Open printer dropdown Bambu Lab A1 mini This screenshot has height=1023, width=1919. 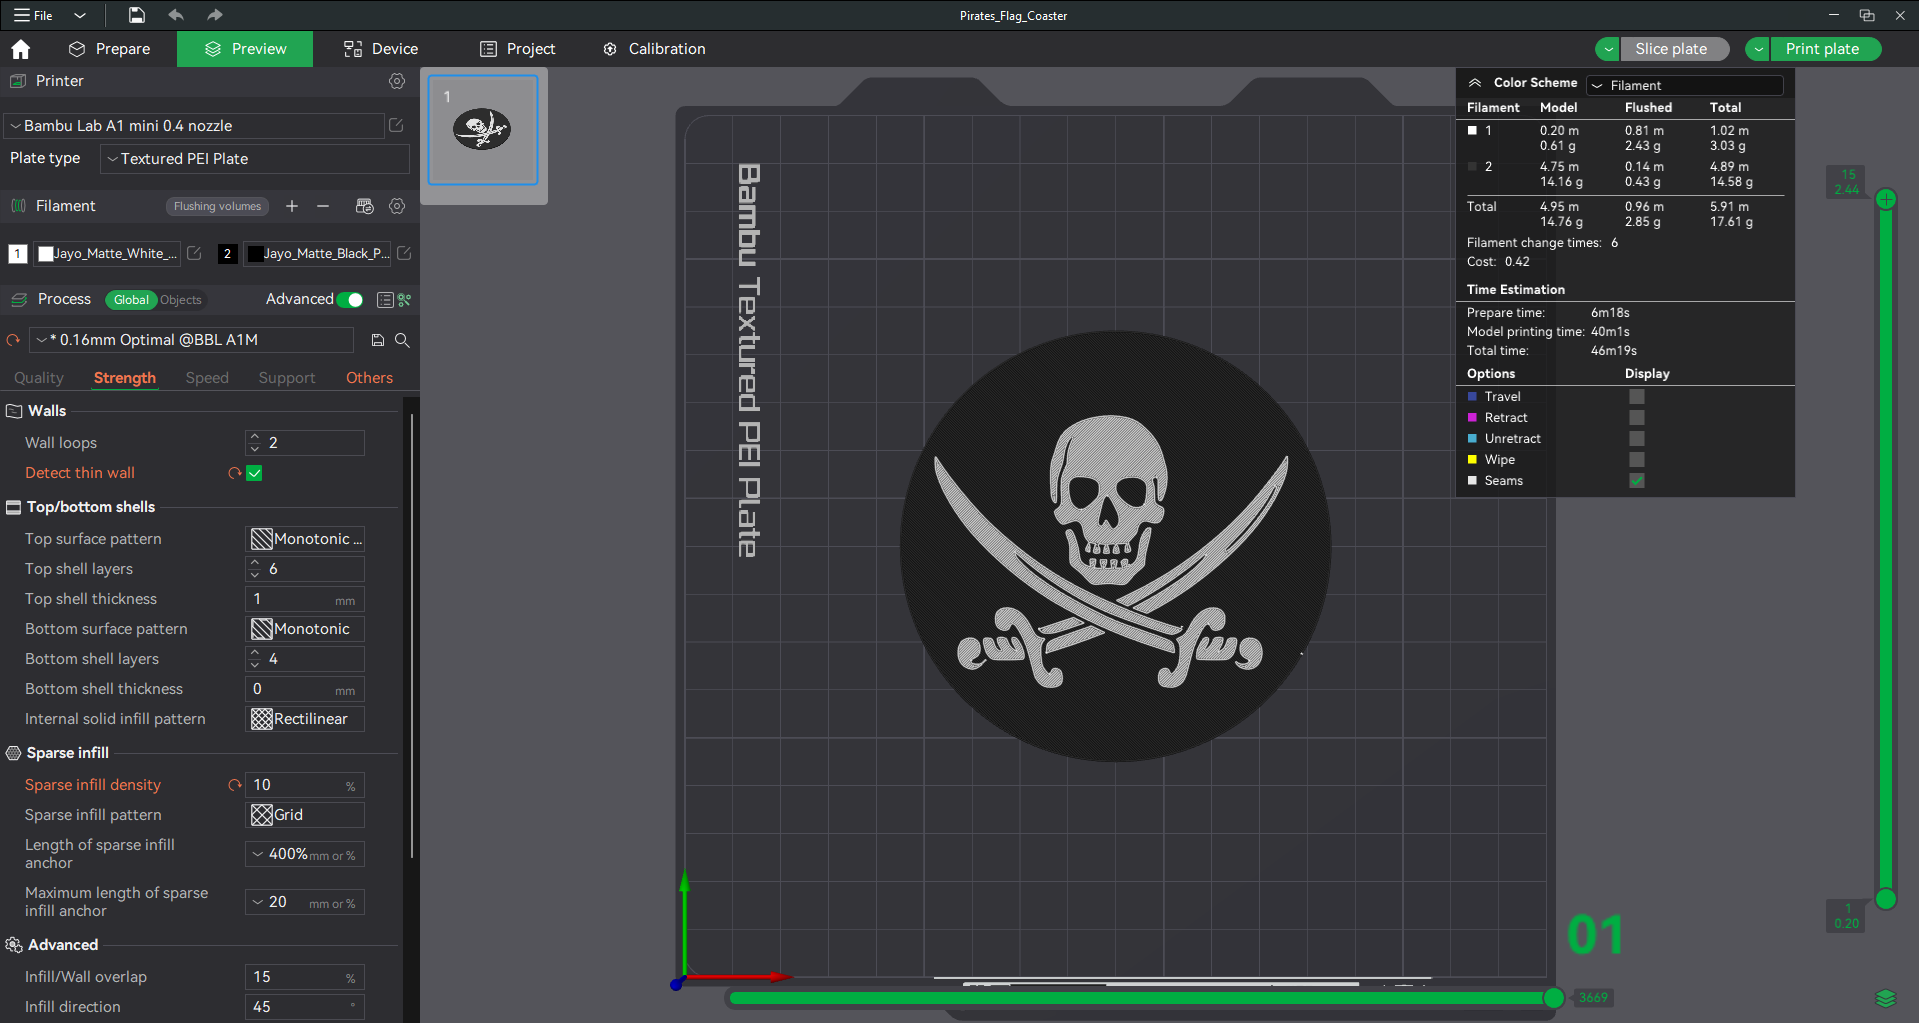point(195,126)
